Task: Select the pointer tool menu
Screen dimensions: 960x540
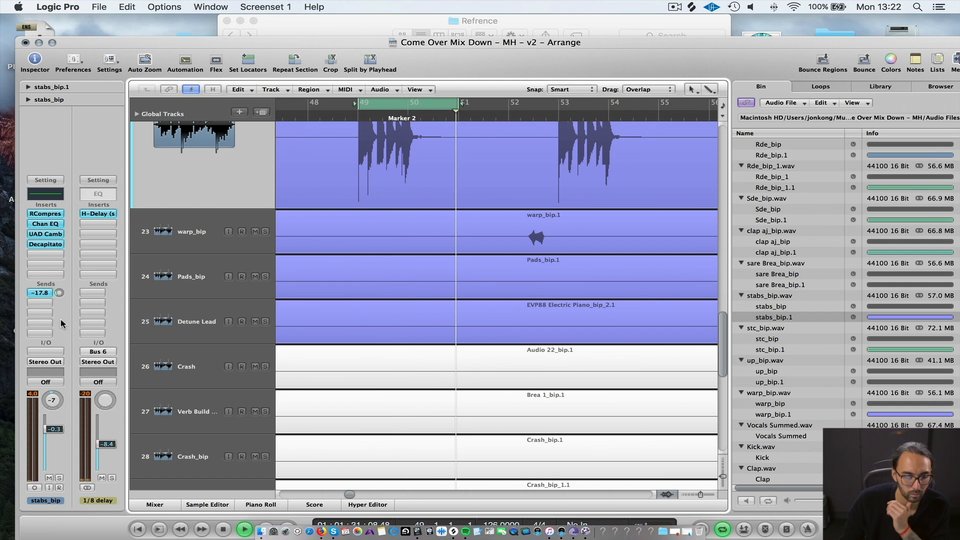Action: click(692, 89)
